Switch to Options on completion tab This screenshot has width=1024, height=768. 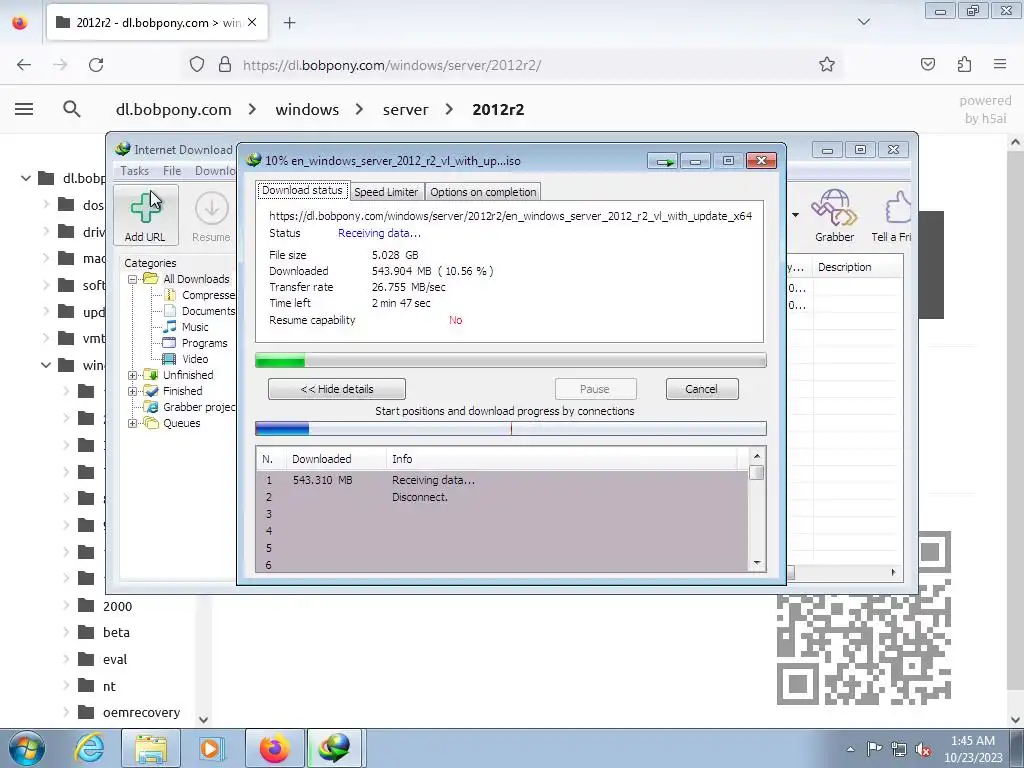483,192
